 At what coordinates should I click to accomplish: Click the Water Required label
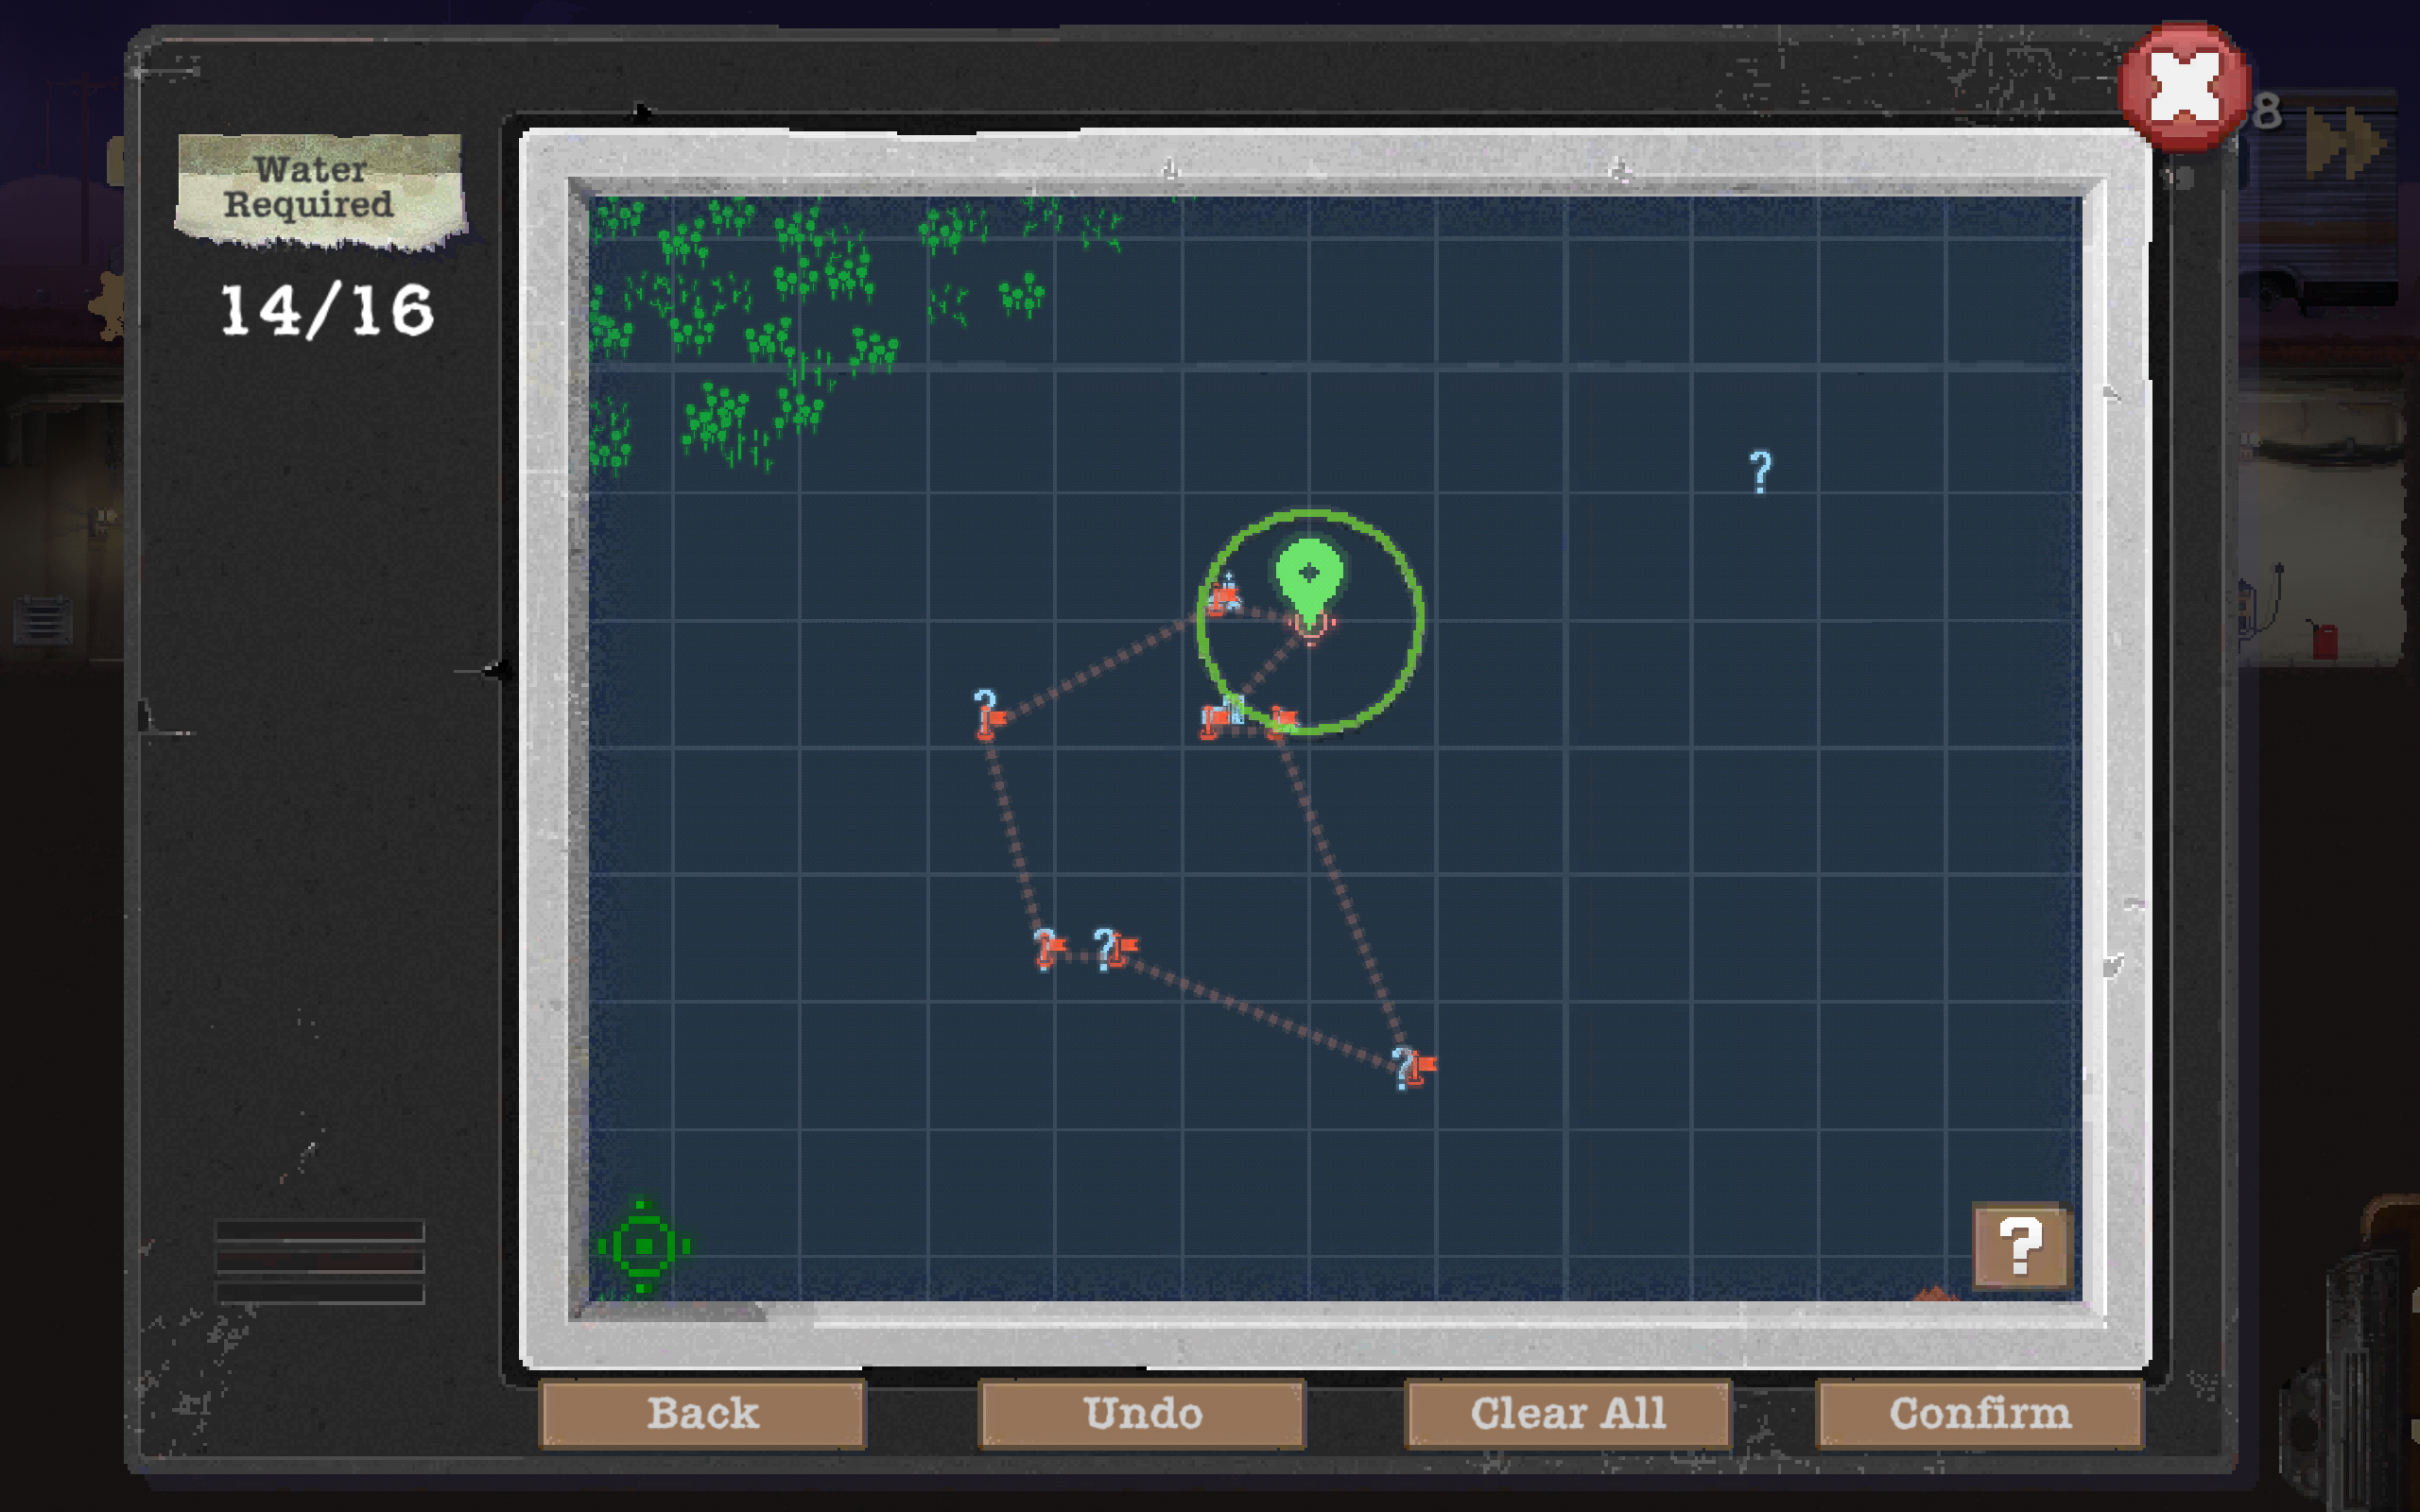pyautogui.click(x=310, y=187)
